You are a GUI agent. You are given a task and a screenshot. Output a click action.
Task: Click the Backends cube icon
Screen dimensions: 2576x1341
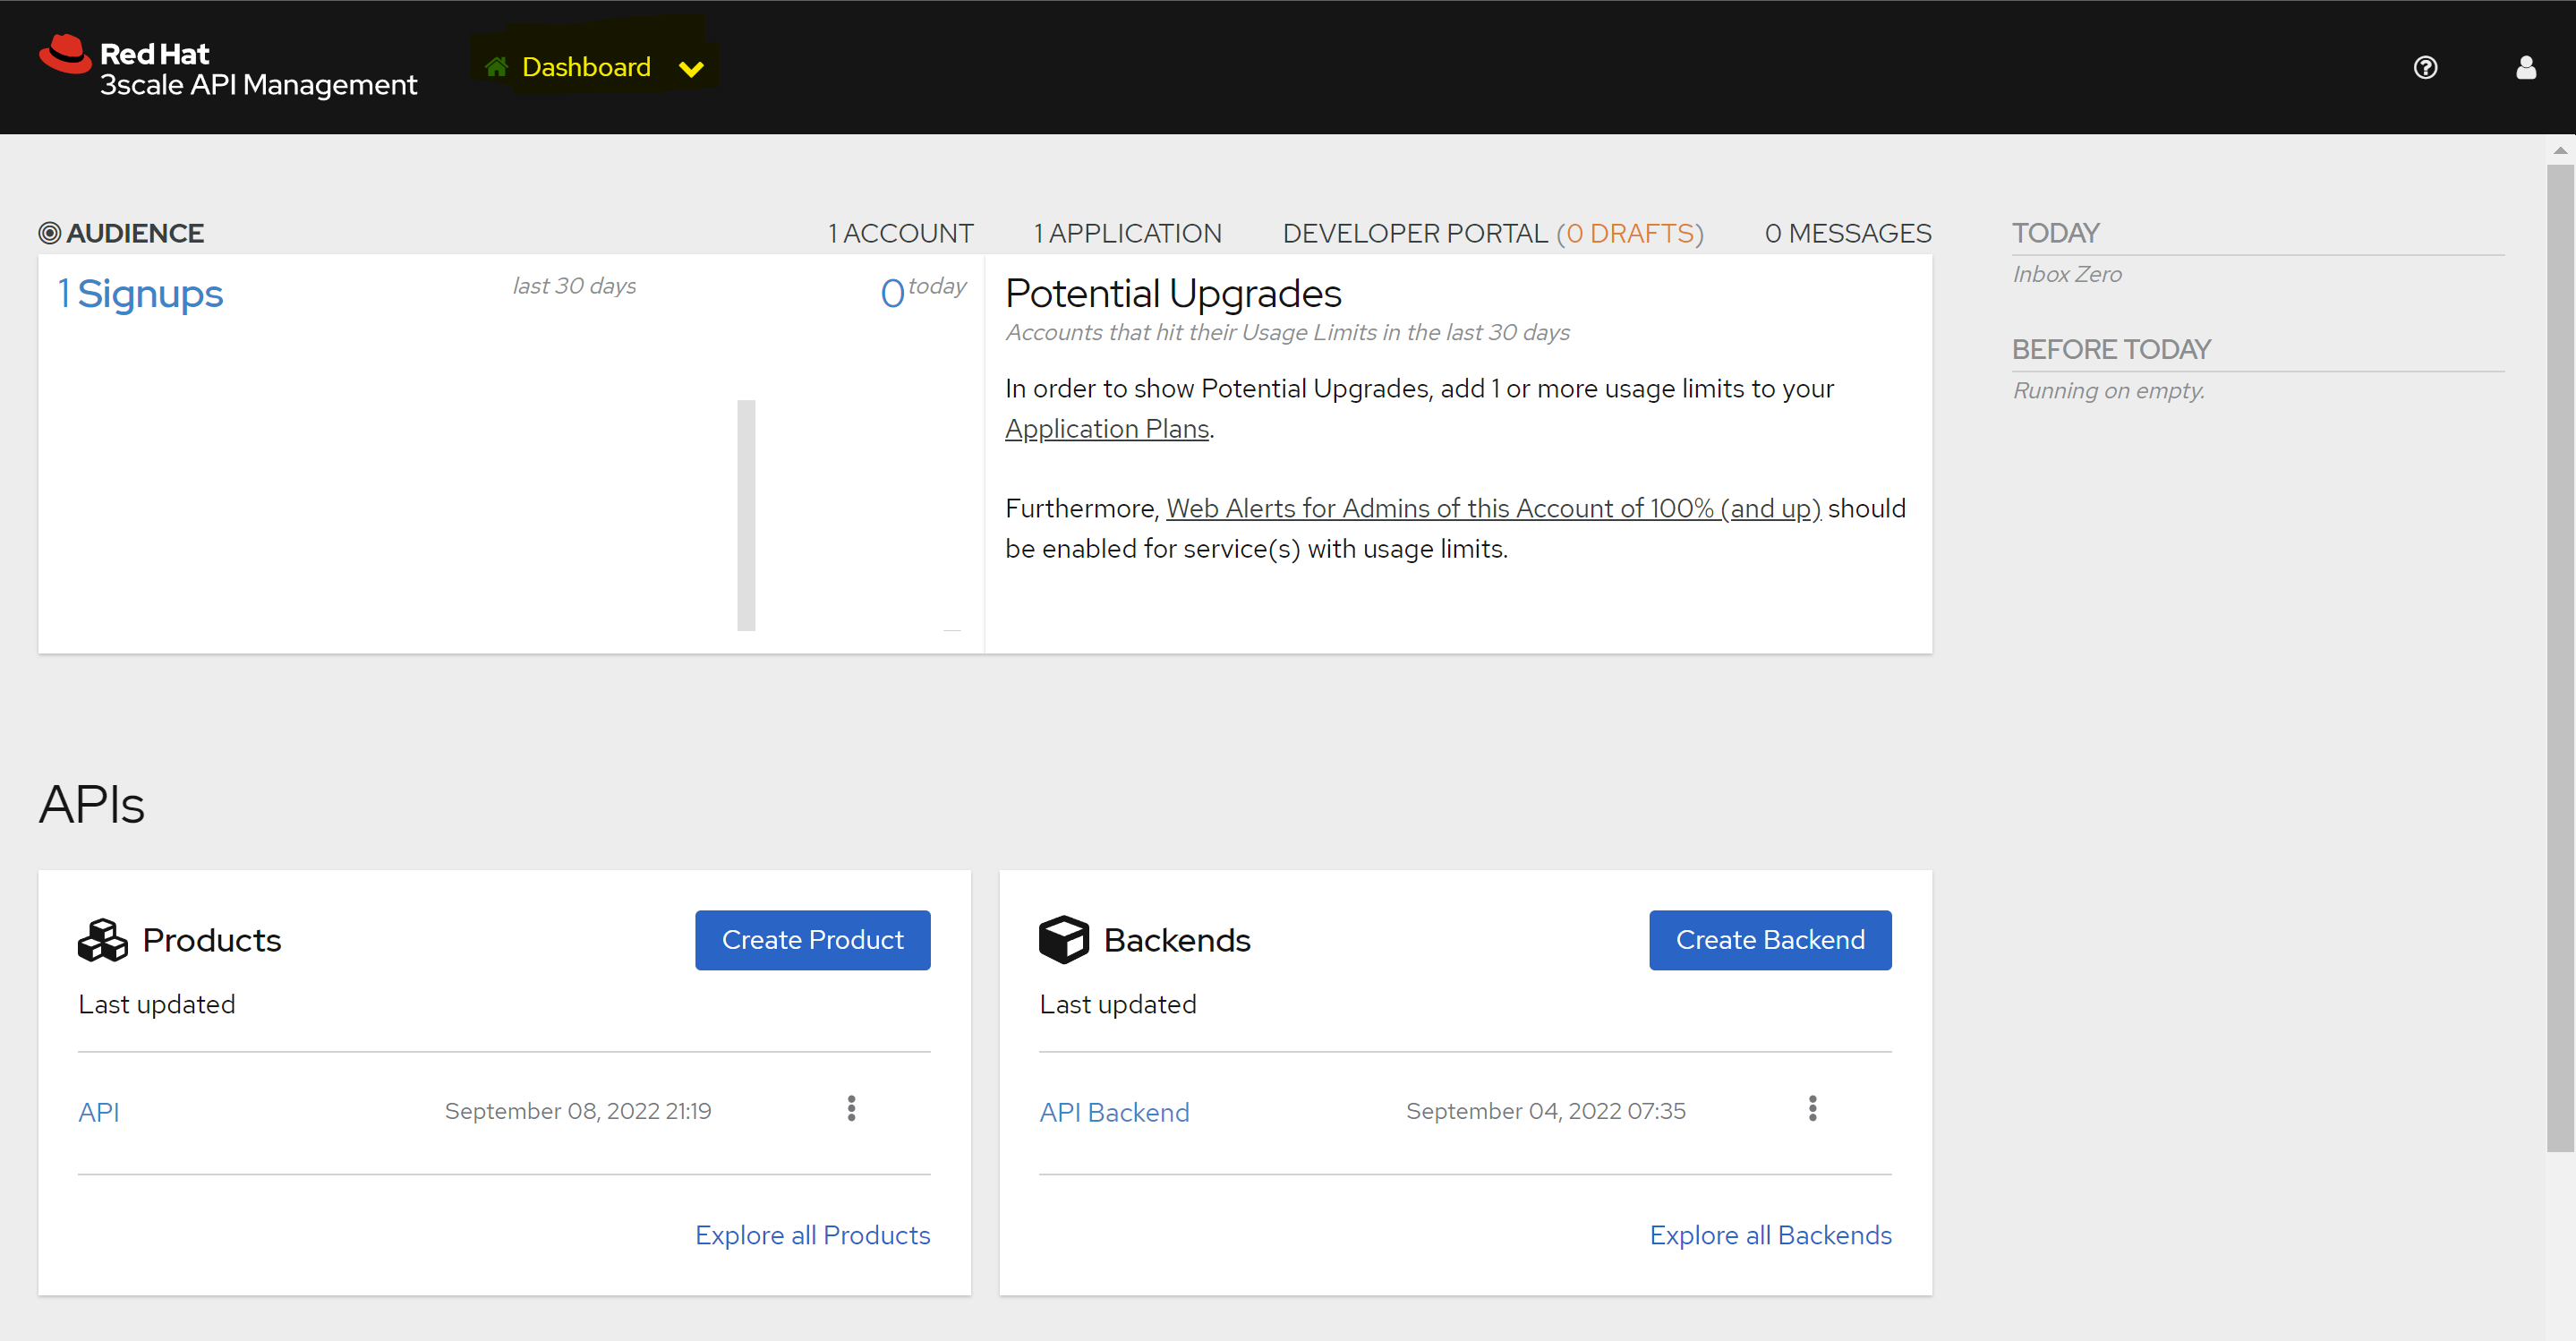coord(1063,940)
